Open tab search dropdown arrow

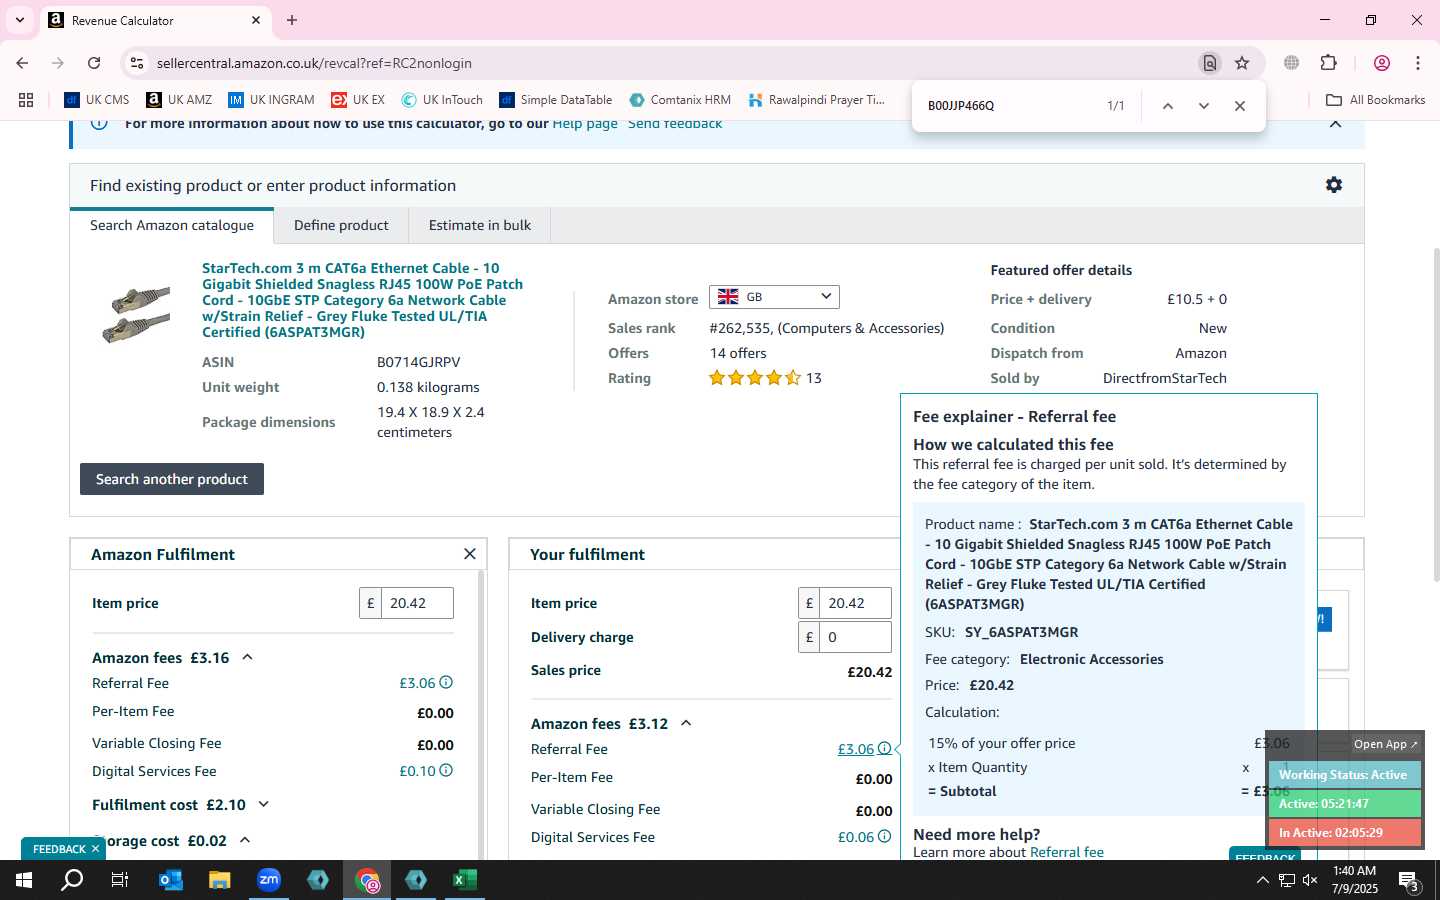point(19,20)
